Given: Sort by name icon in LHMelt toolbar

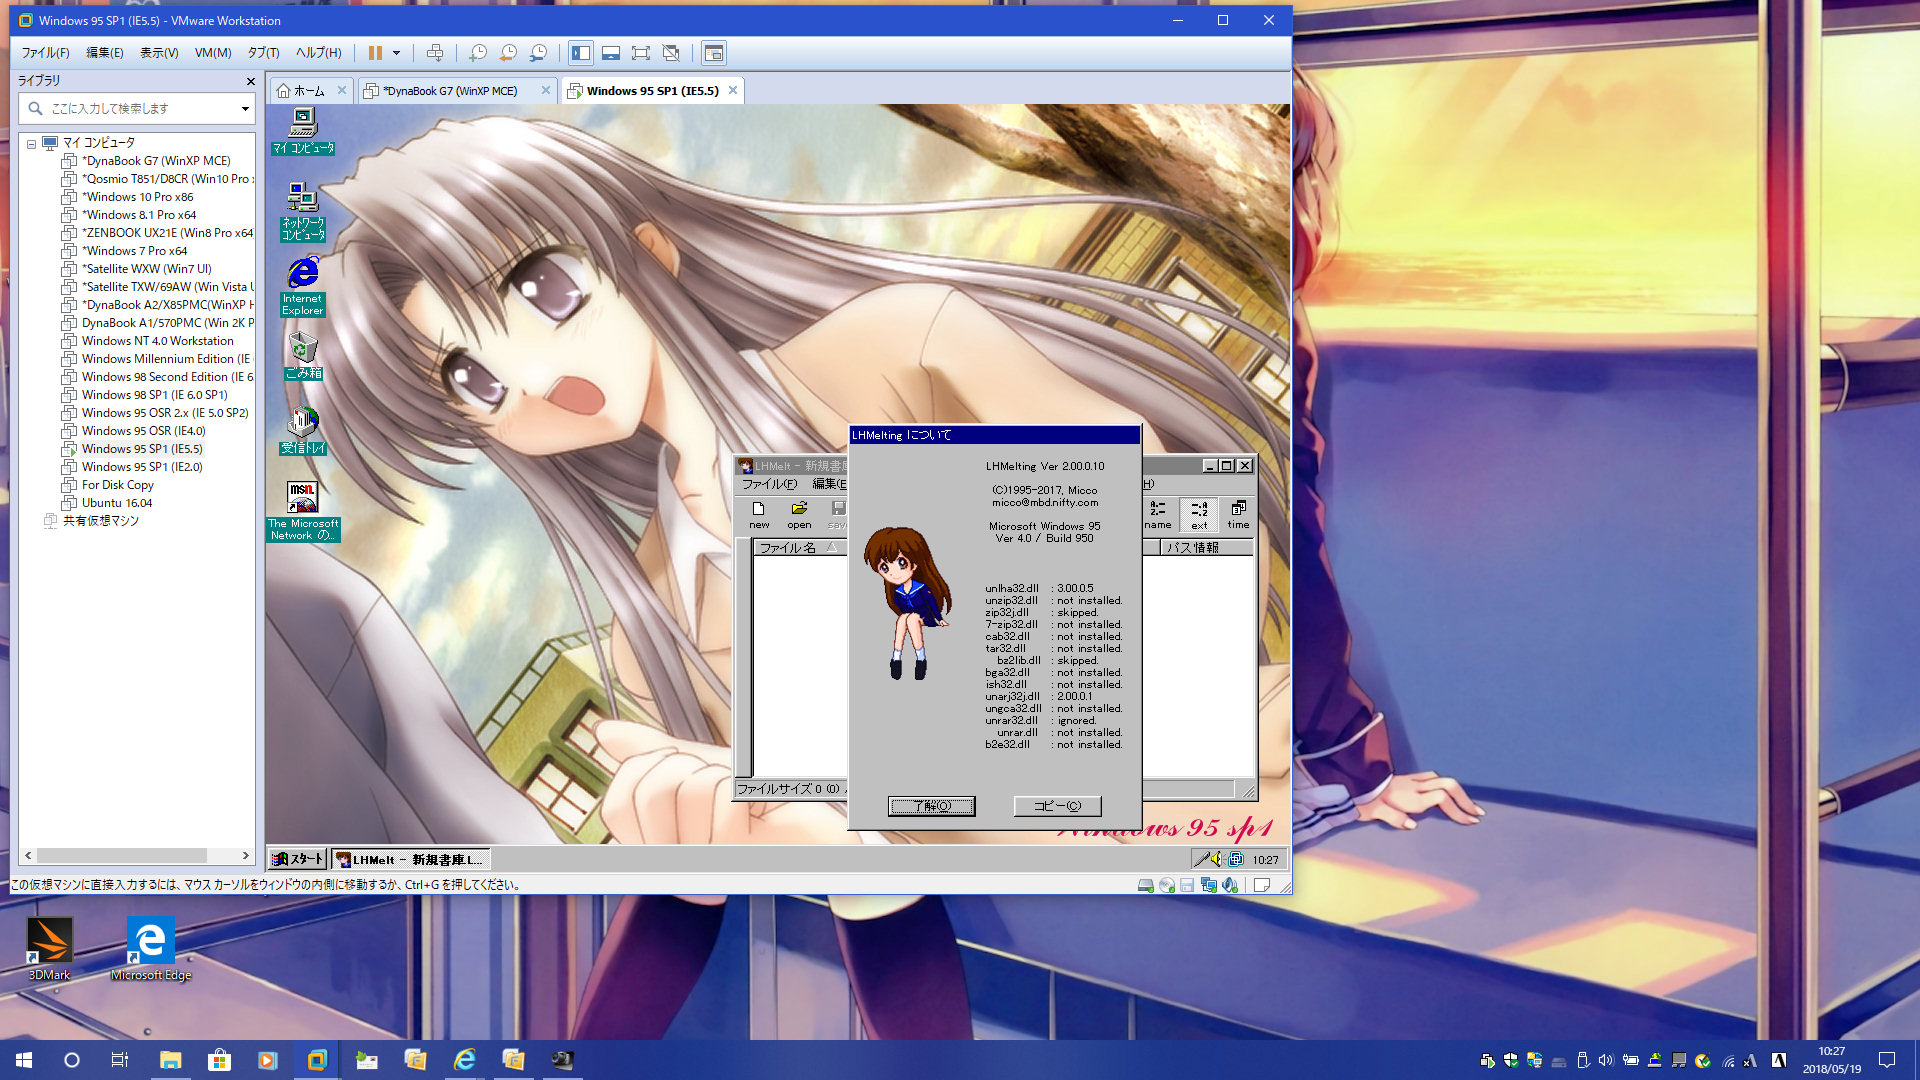Looking at the screenshot, I should [1158, 515].
